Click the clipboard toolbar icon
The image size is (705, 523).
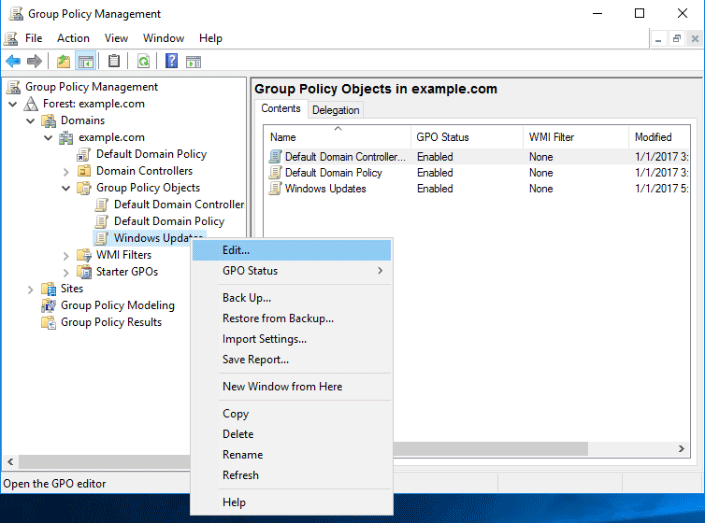pos(114,61)
